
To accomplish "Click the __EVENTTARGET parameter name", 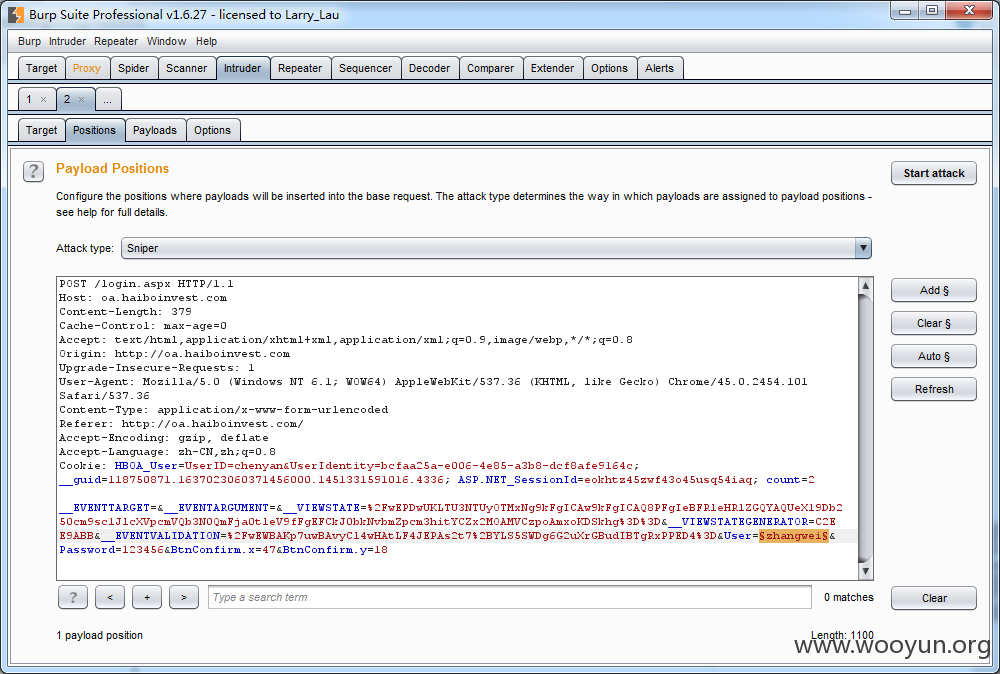I will [x=105, y=508].
